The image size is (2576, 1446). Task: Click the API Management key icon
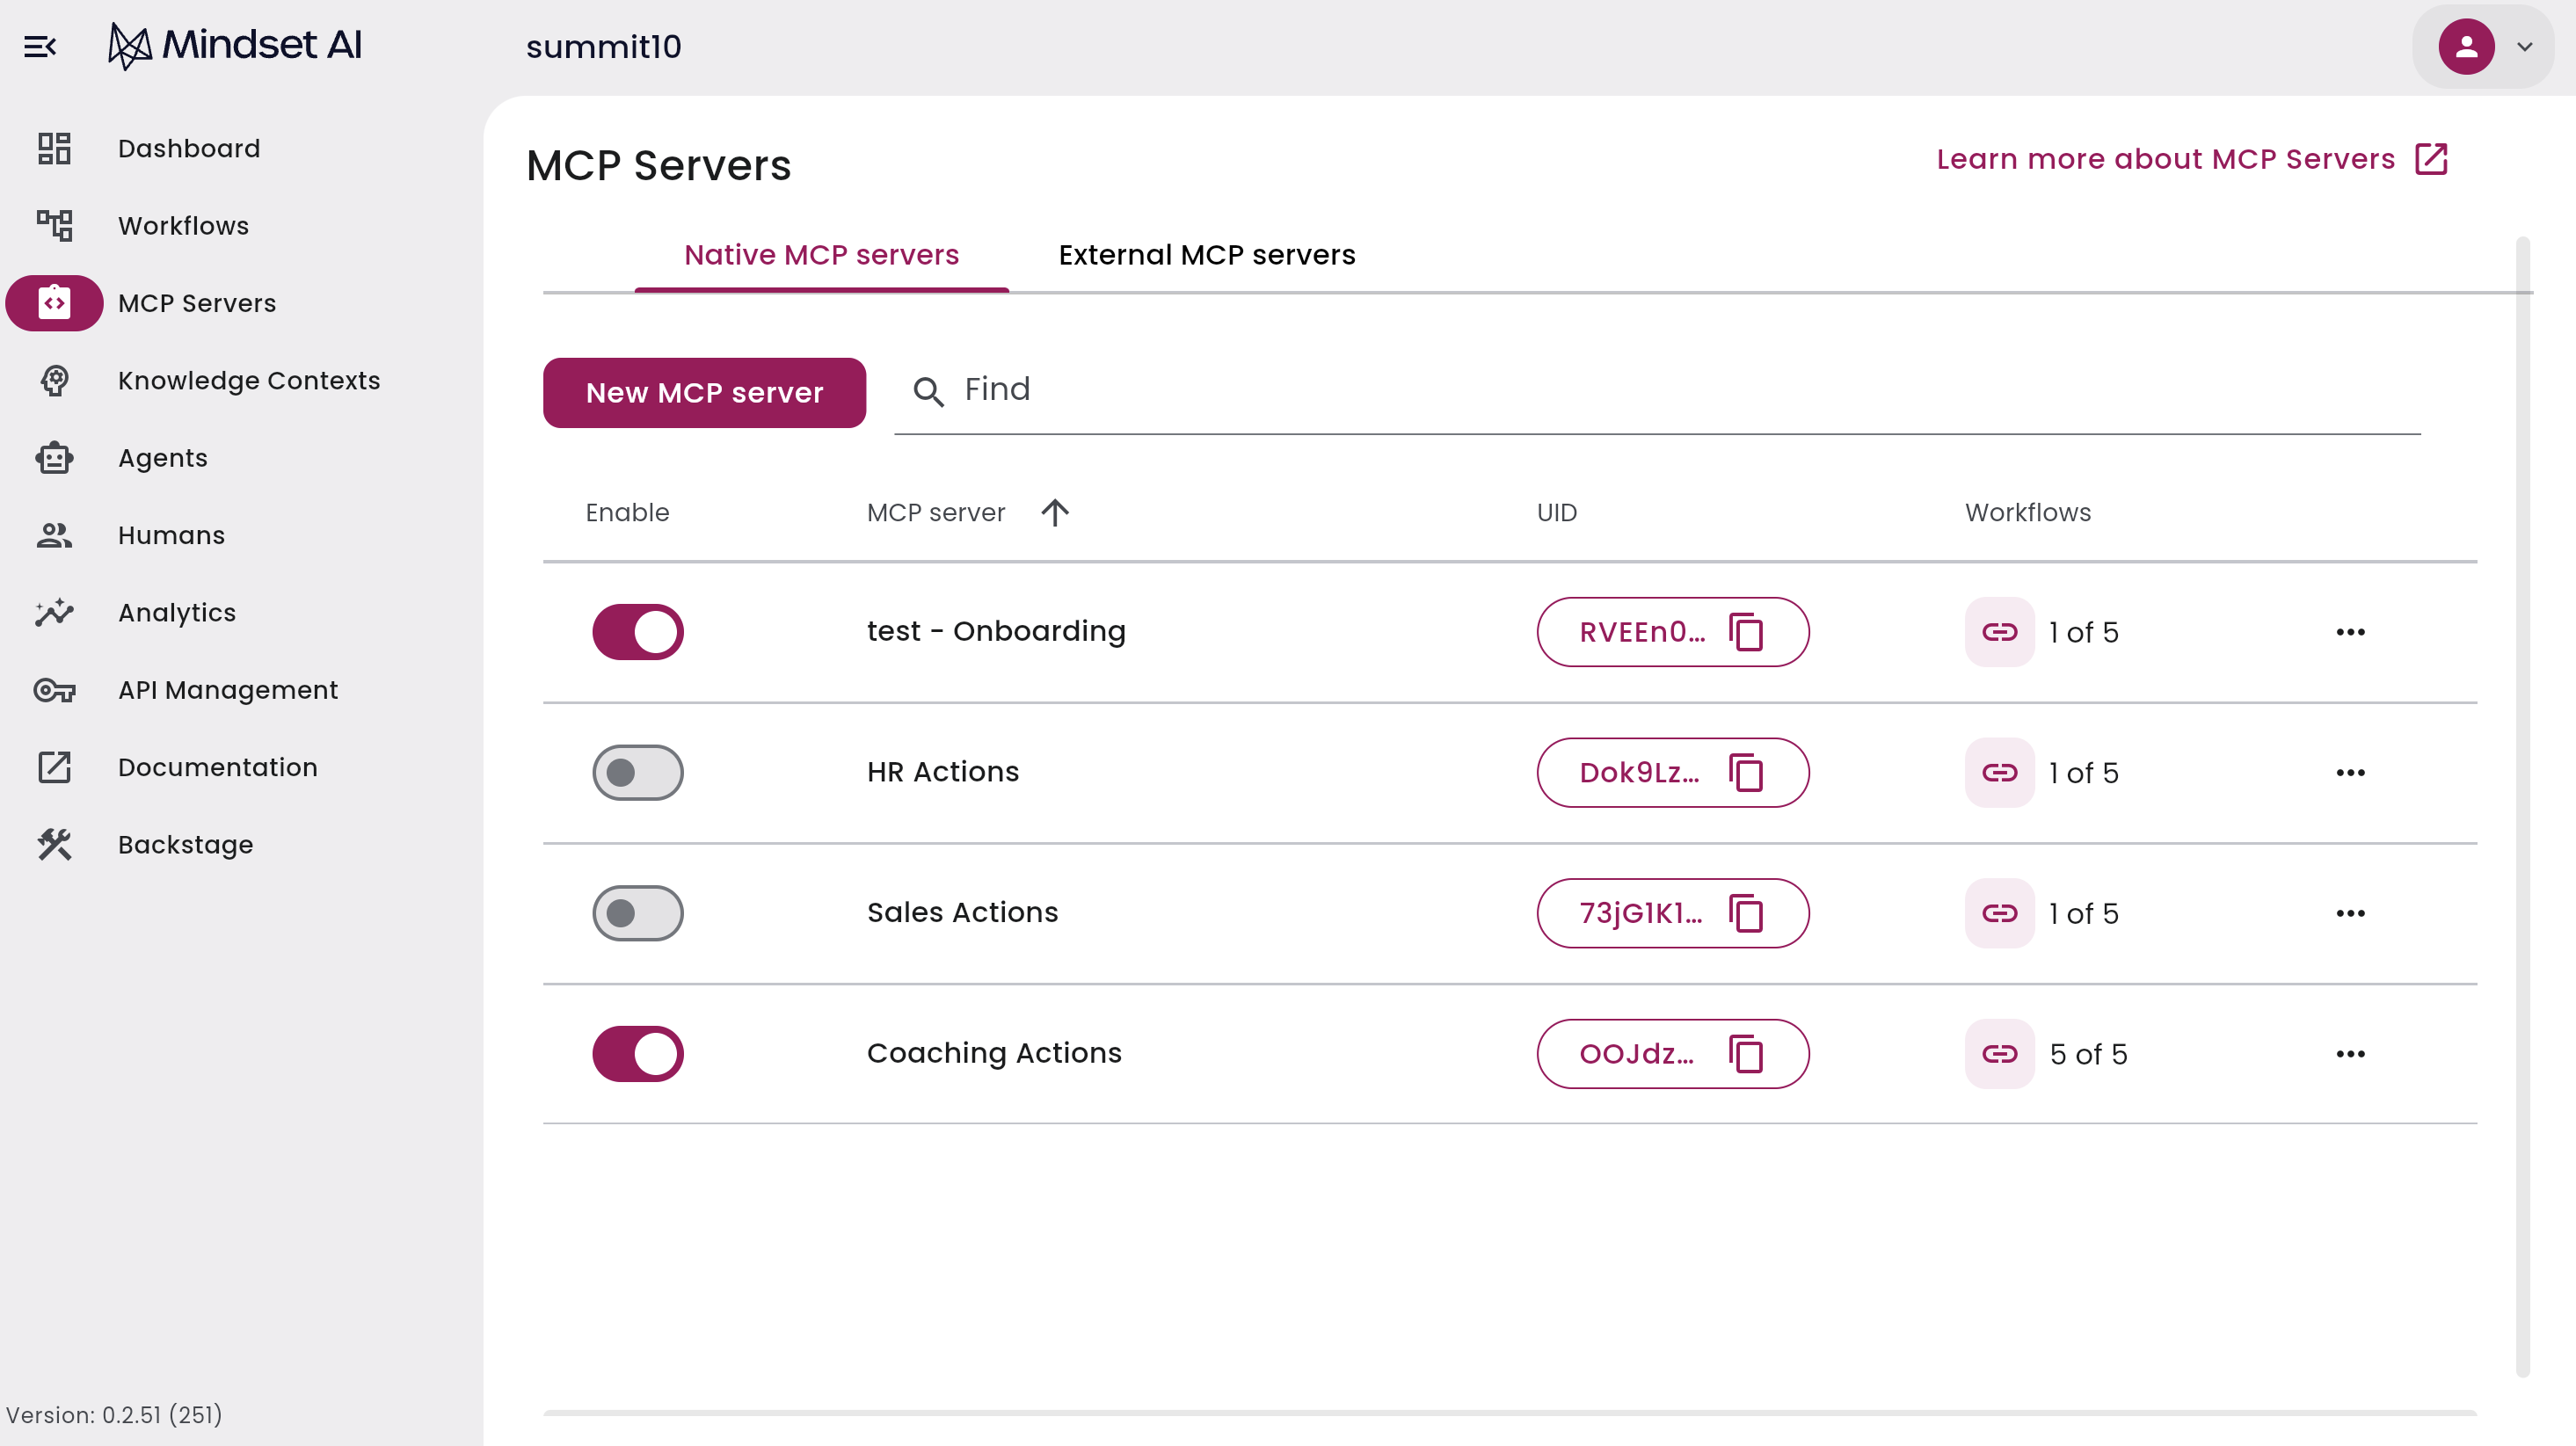point(54,690)
